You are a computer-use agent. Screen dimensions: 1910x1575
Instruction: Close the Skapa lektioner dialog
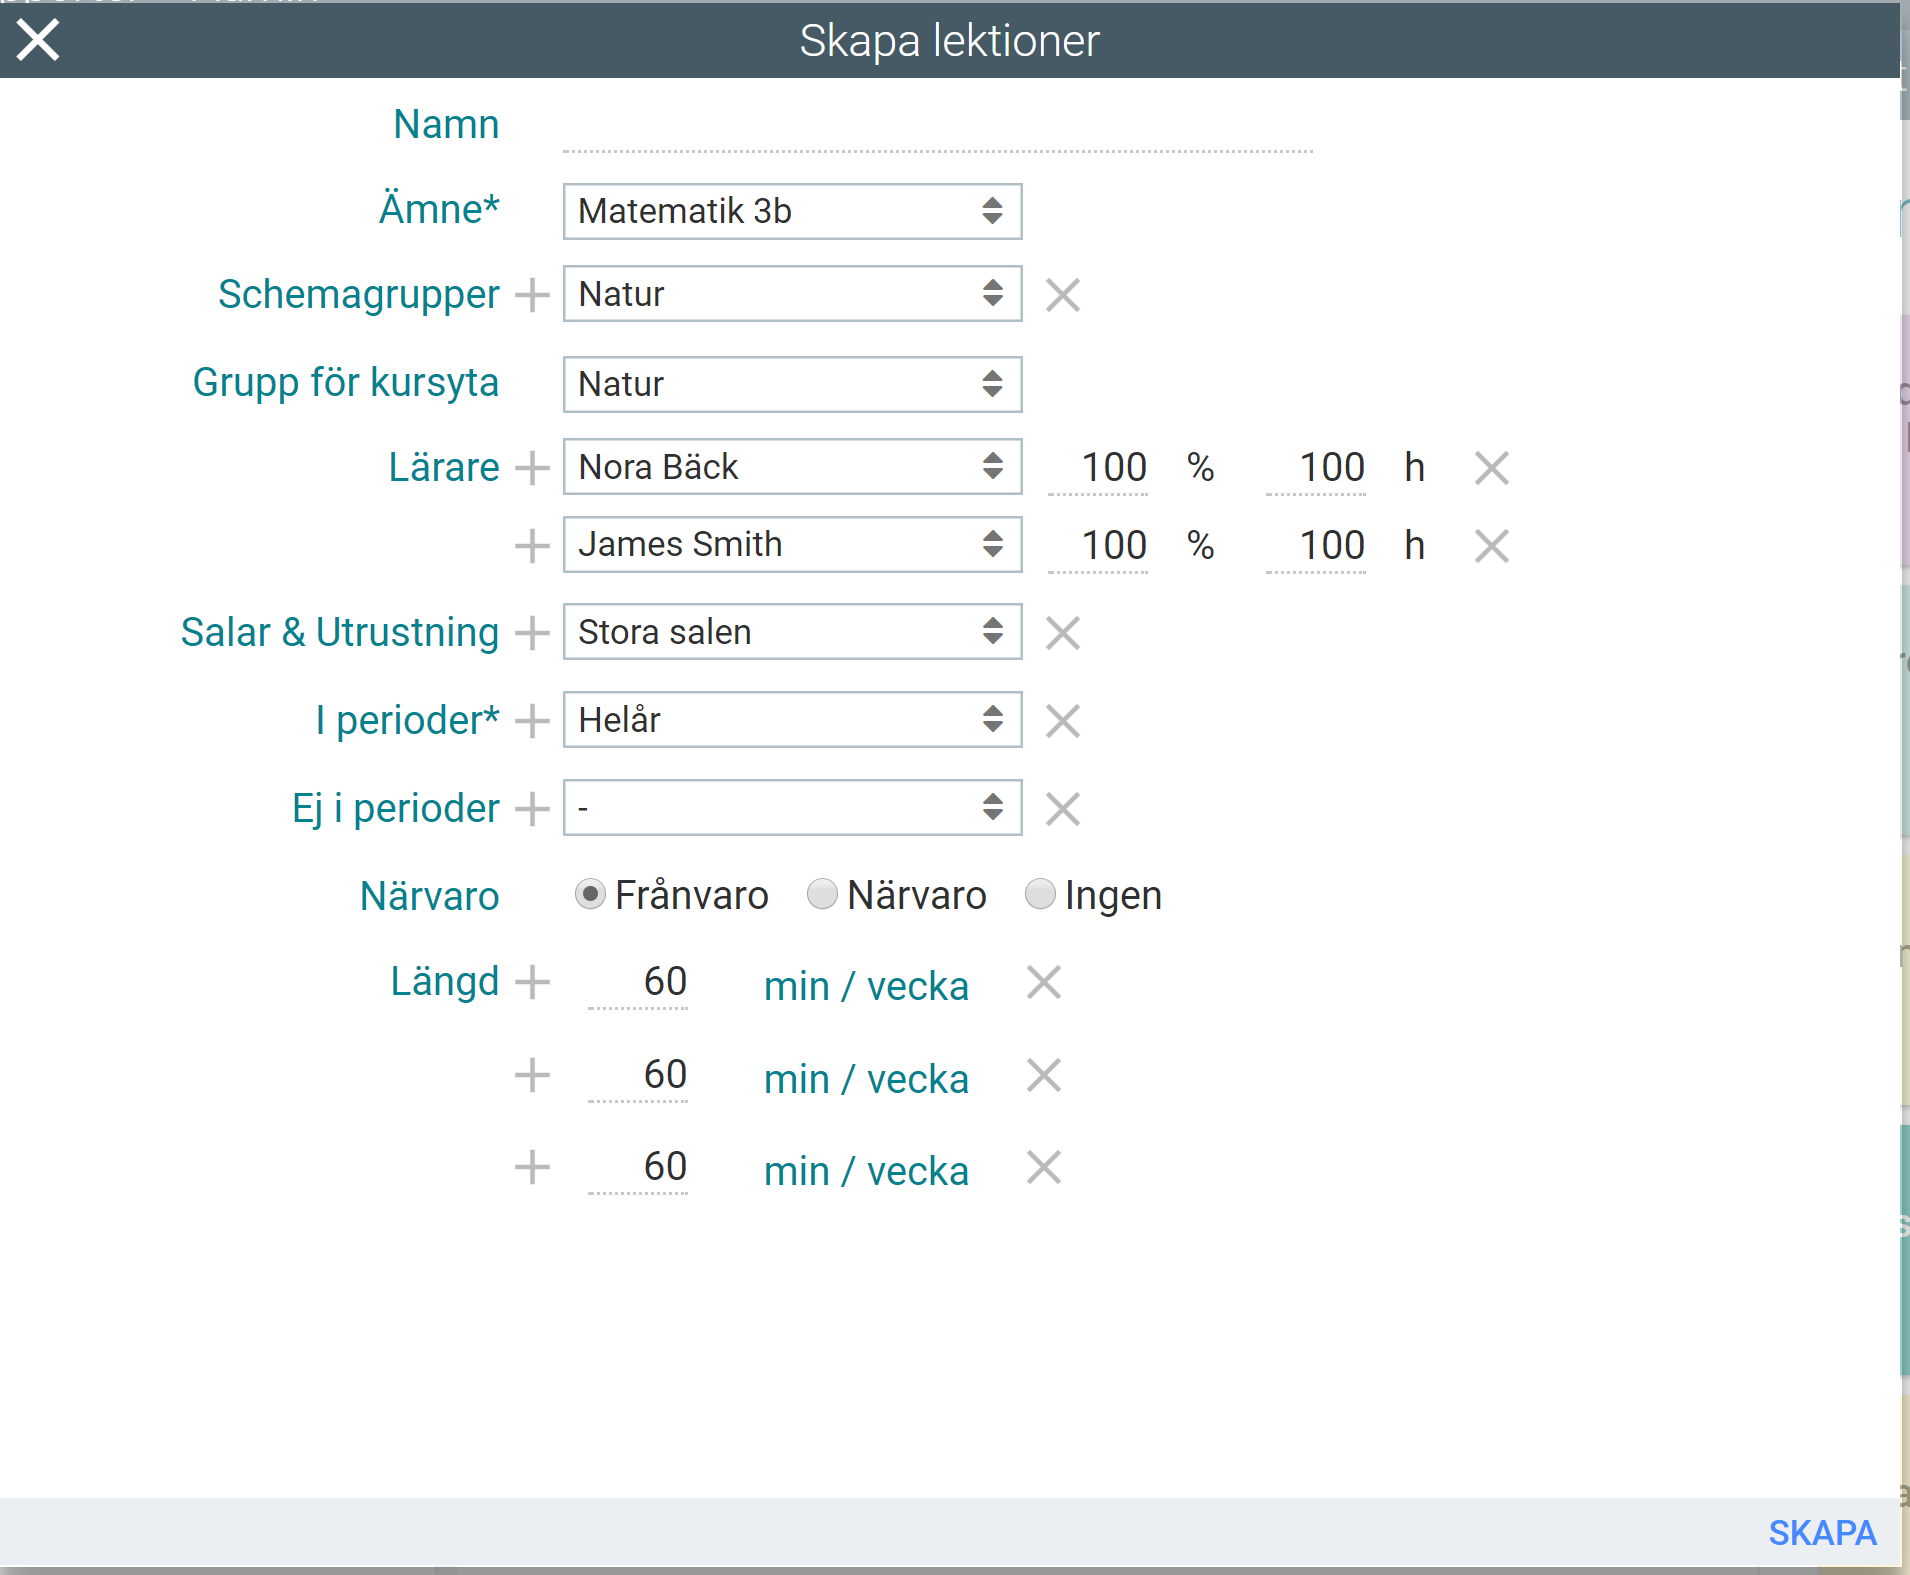pyautogui.click(x=38, y=40)
